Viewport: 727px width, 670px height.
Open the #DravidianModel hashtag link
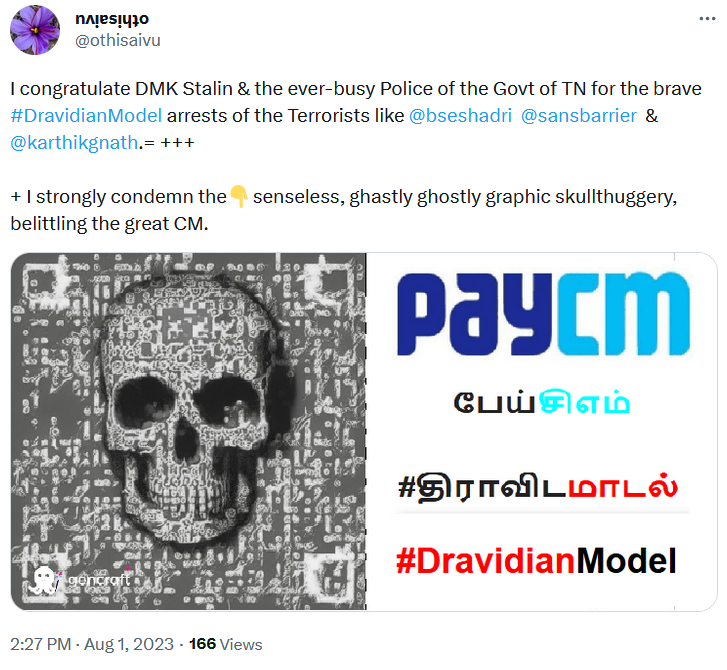(x=86, y=115)
